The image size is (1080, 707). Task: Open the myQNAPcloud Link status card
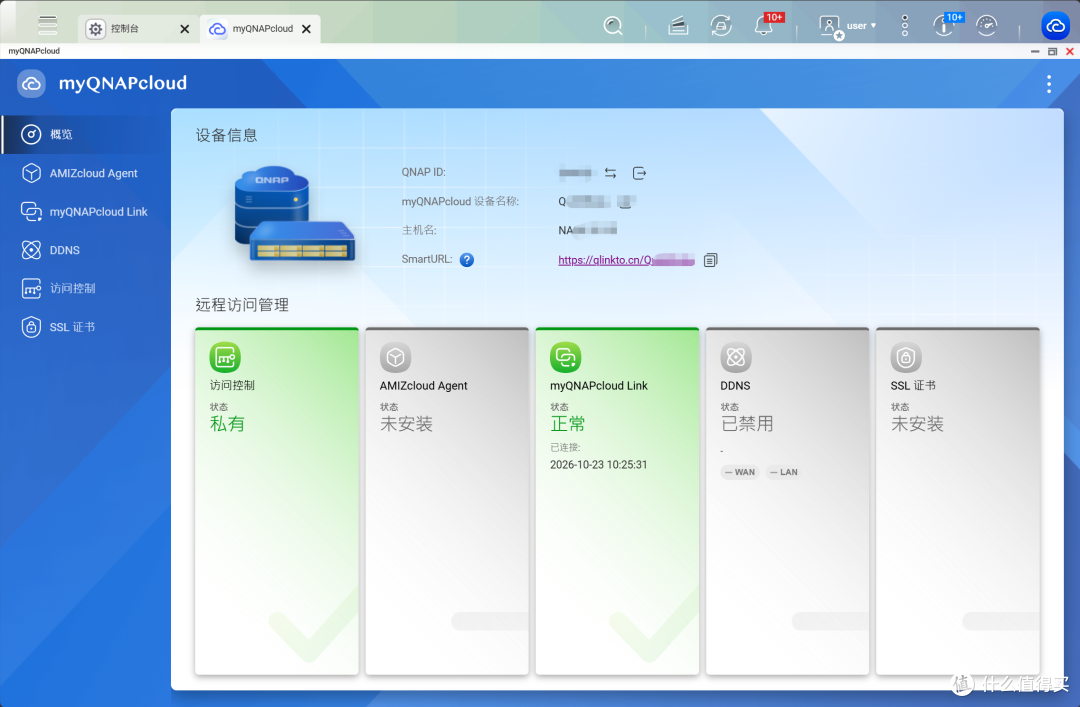[617, 501]
